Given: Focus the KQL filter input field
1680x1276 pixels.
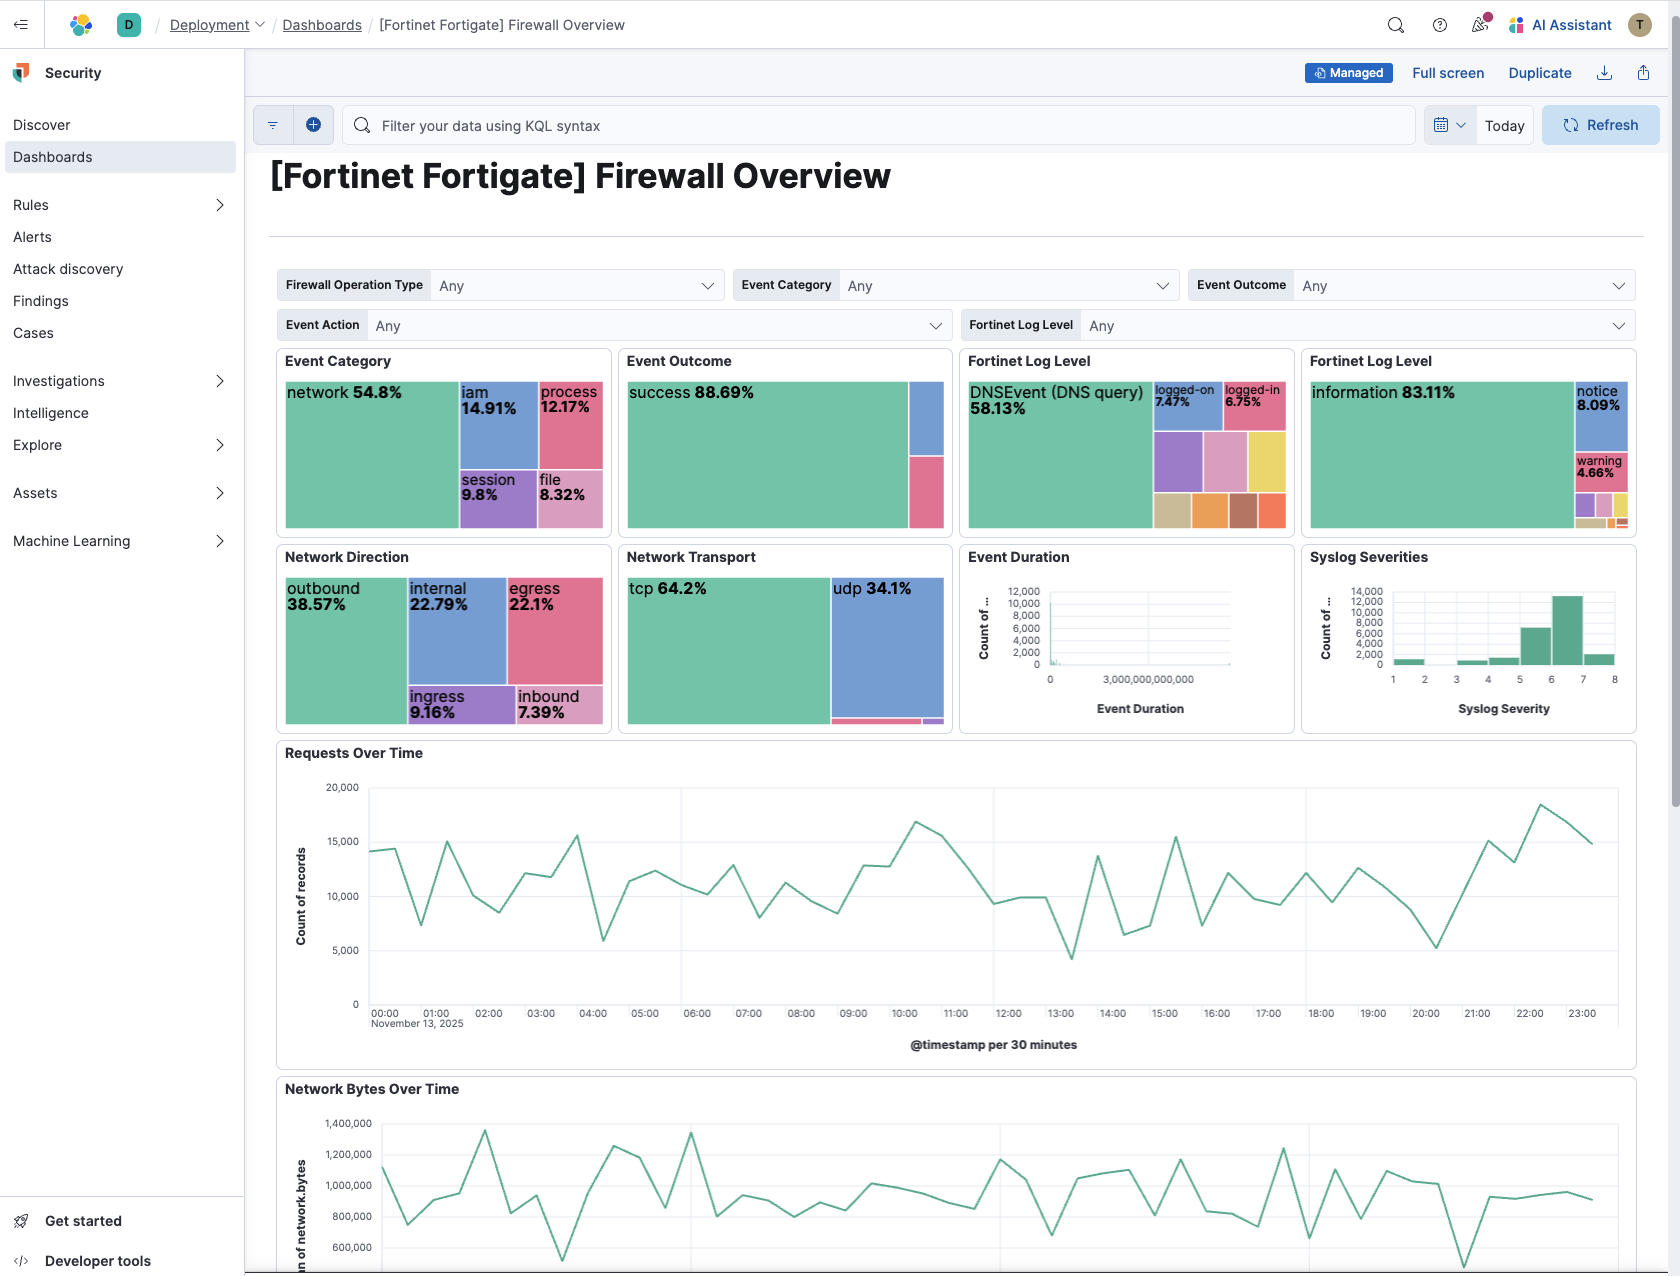Looking at the screenshot, I should coord(878,125).
